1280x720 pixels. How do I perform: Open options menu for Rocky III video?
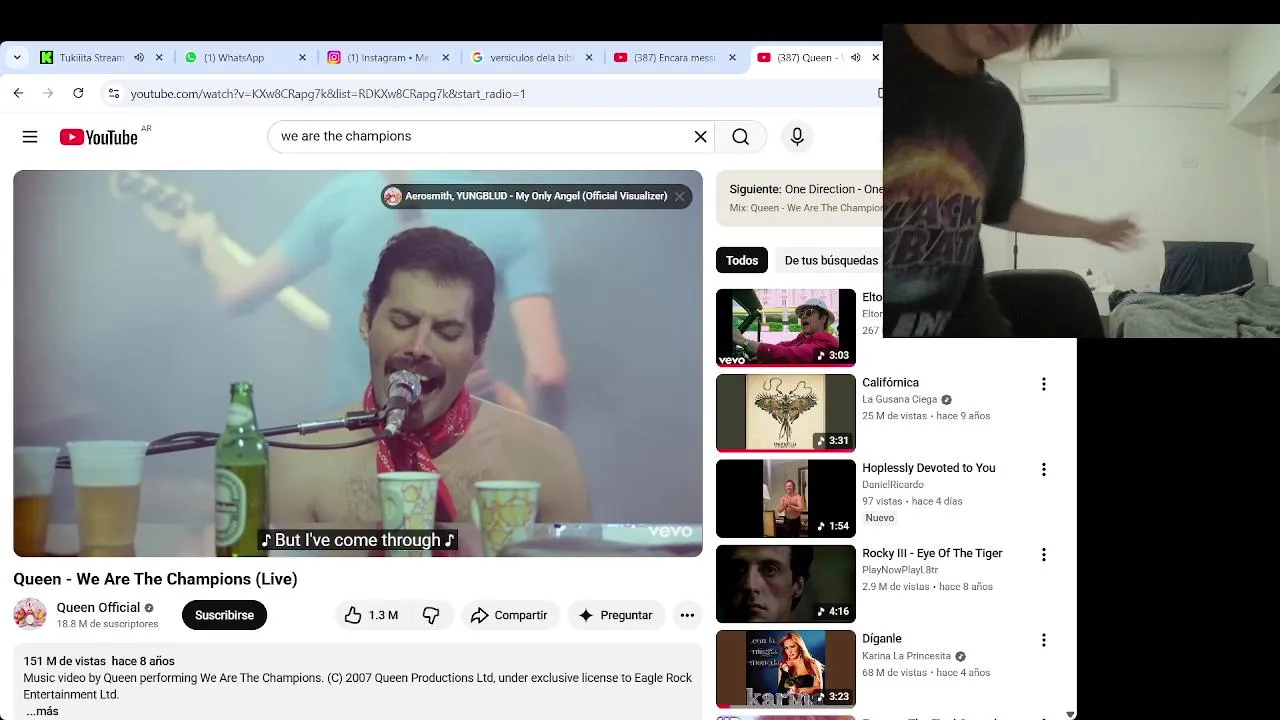(x=1043, y=555)
